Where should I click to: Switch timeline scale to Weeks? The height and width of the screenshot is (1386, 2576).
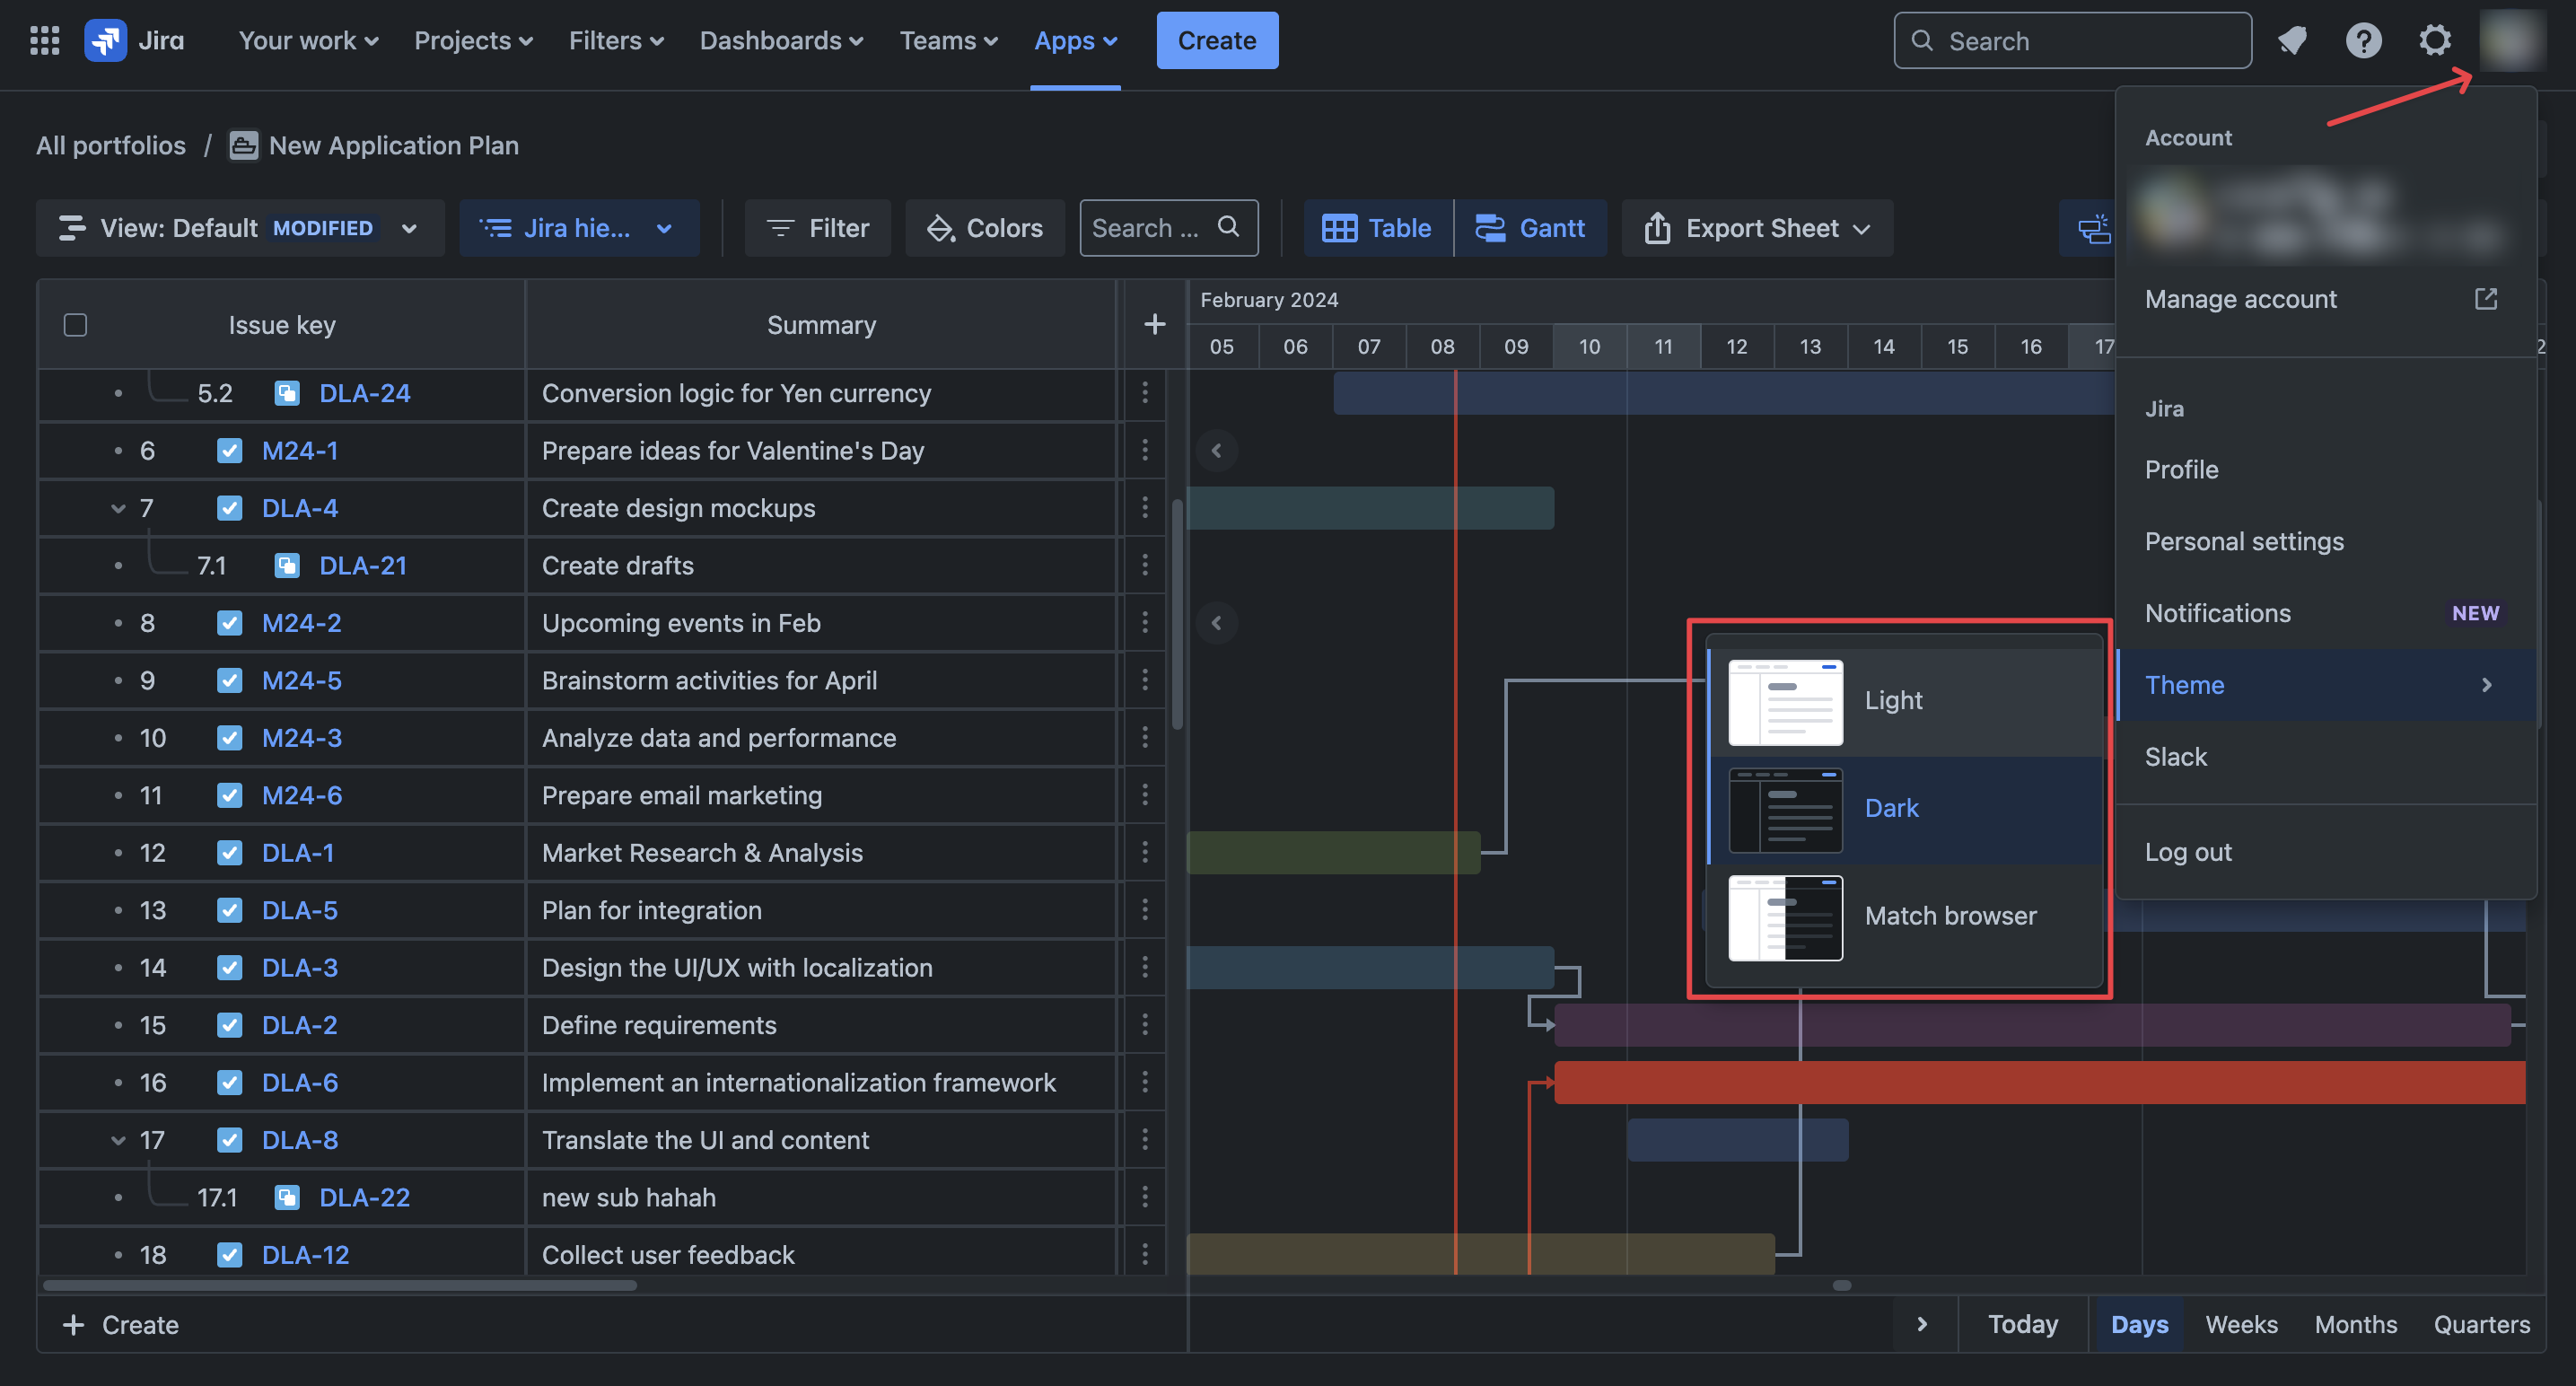click(2241, 1324)
